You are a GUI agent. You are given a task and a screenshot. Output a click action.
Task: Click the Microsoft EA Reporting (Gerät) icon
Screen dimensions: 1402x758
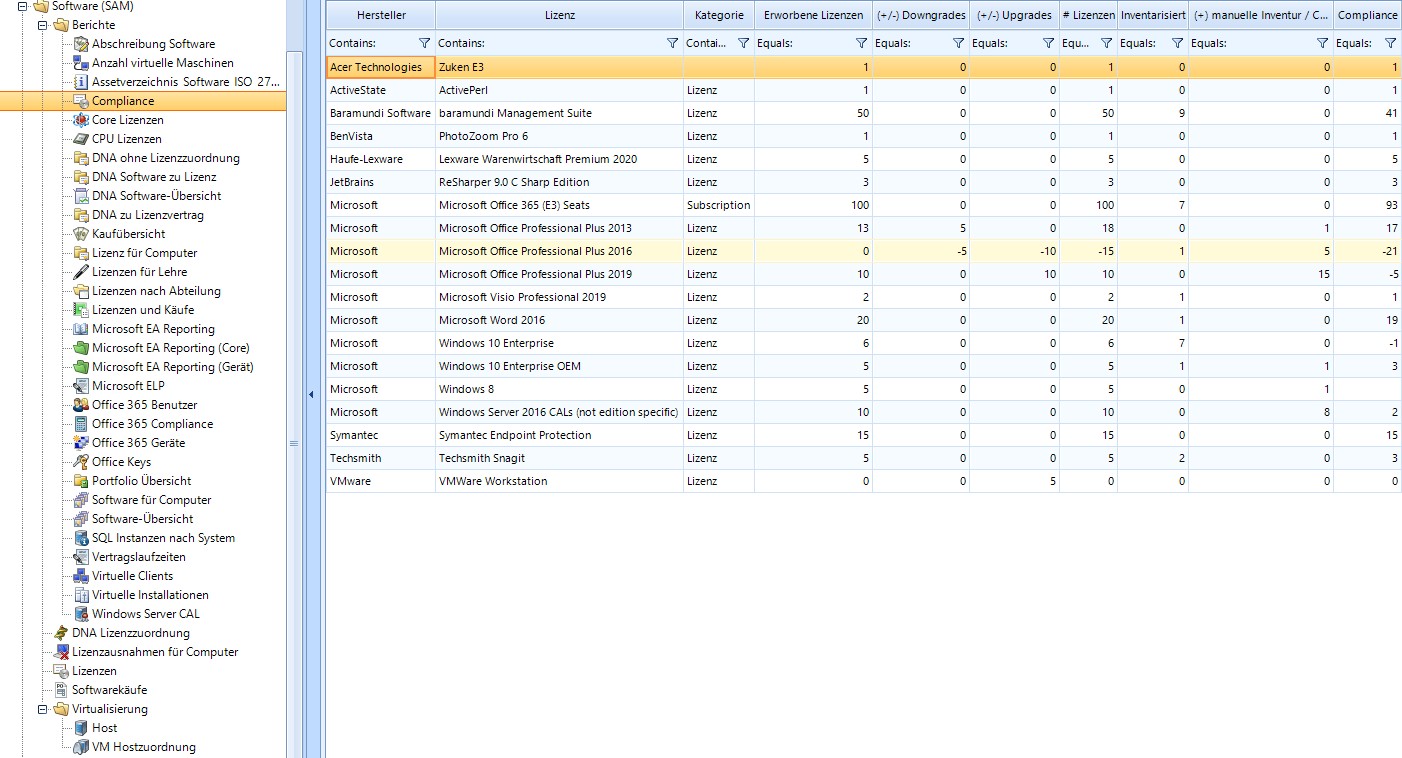coord(81,367)
